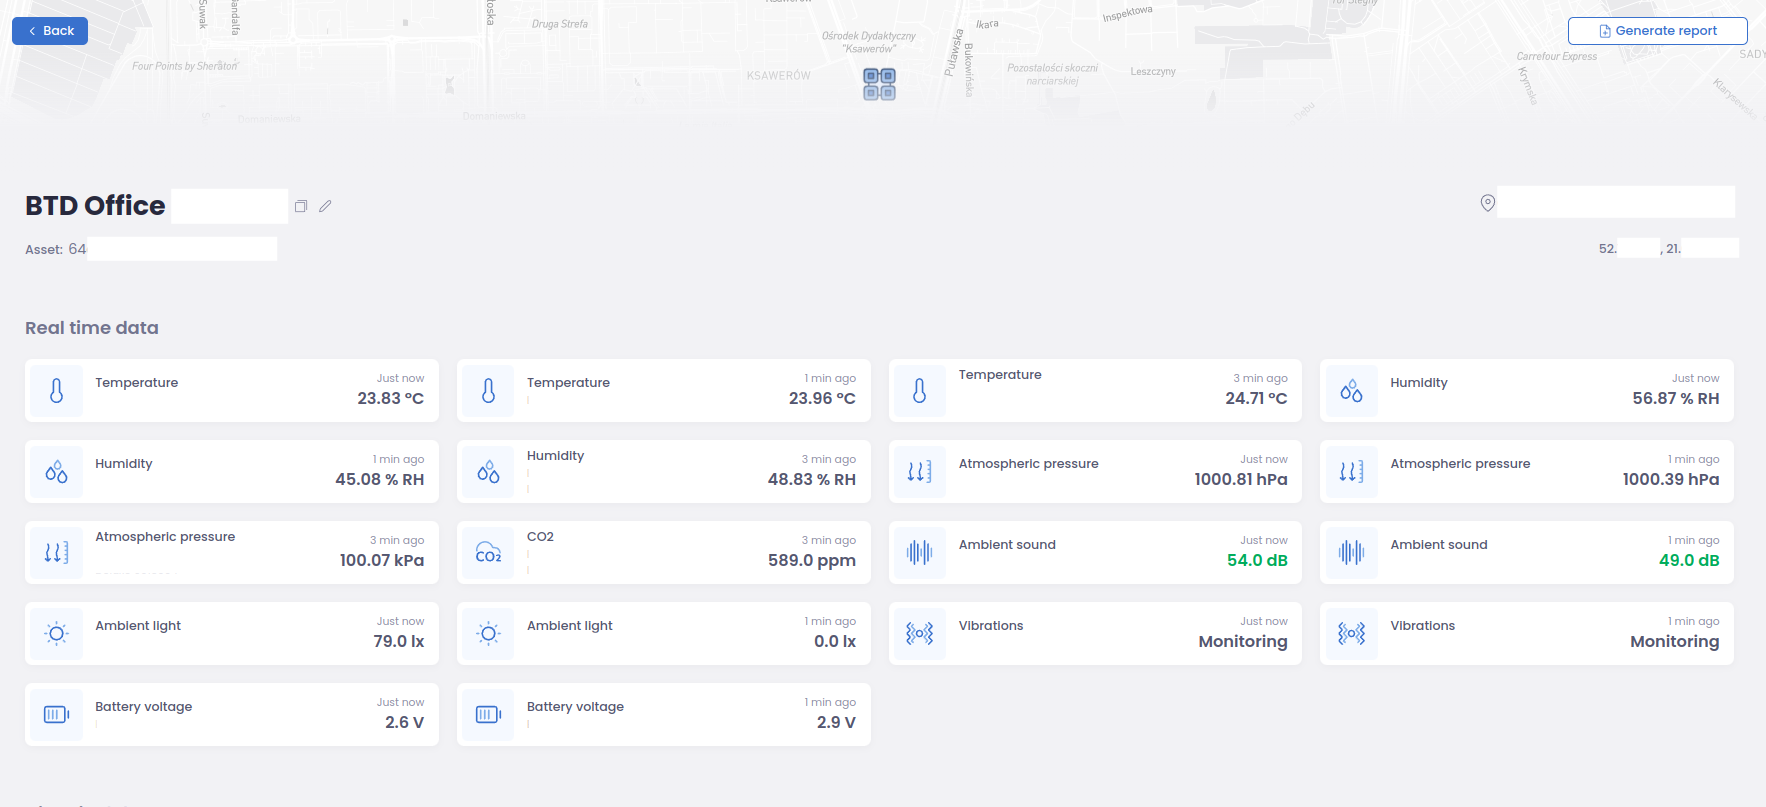The width and height of the screenshot is (1766, 807).
Task: Click battery icon of 2.6 V card
Action: click(x=57, y=715)
